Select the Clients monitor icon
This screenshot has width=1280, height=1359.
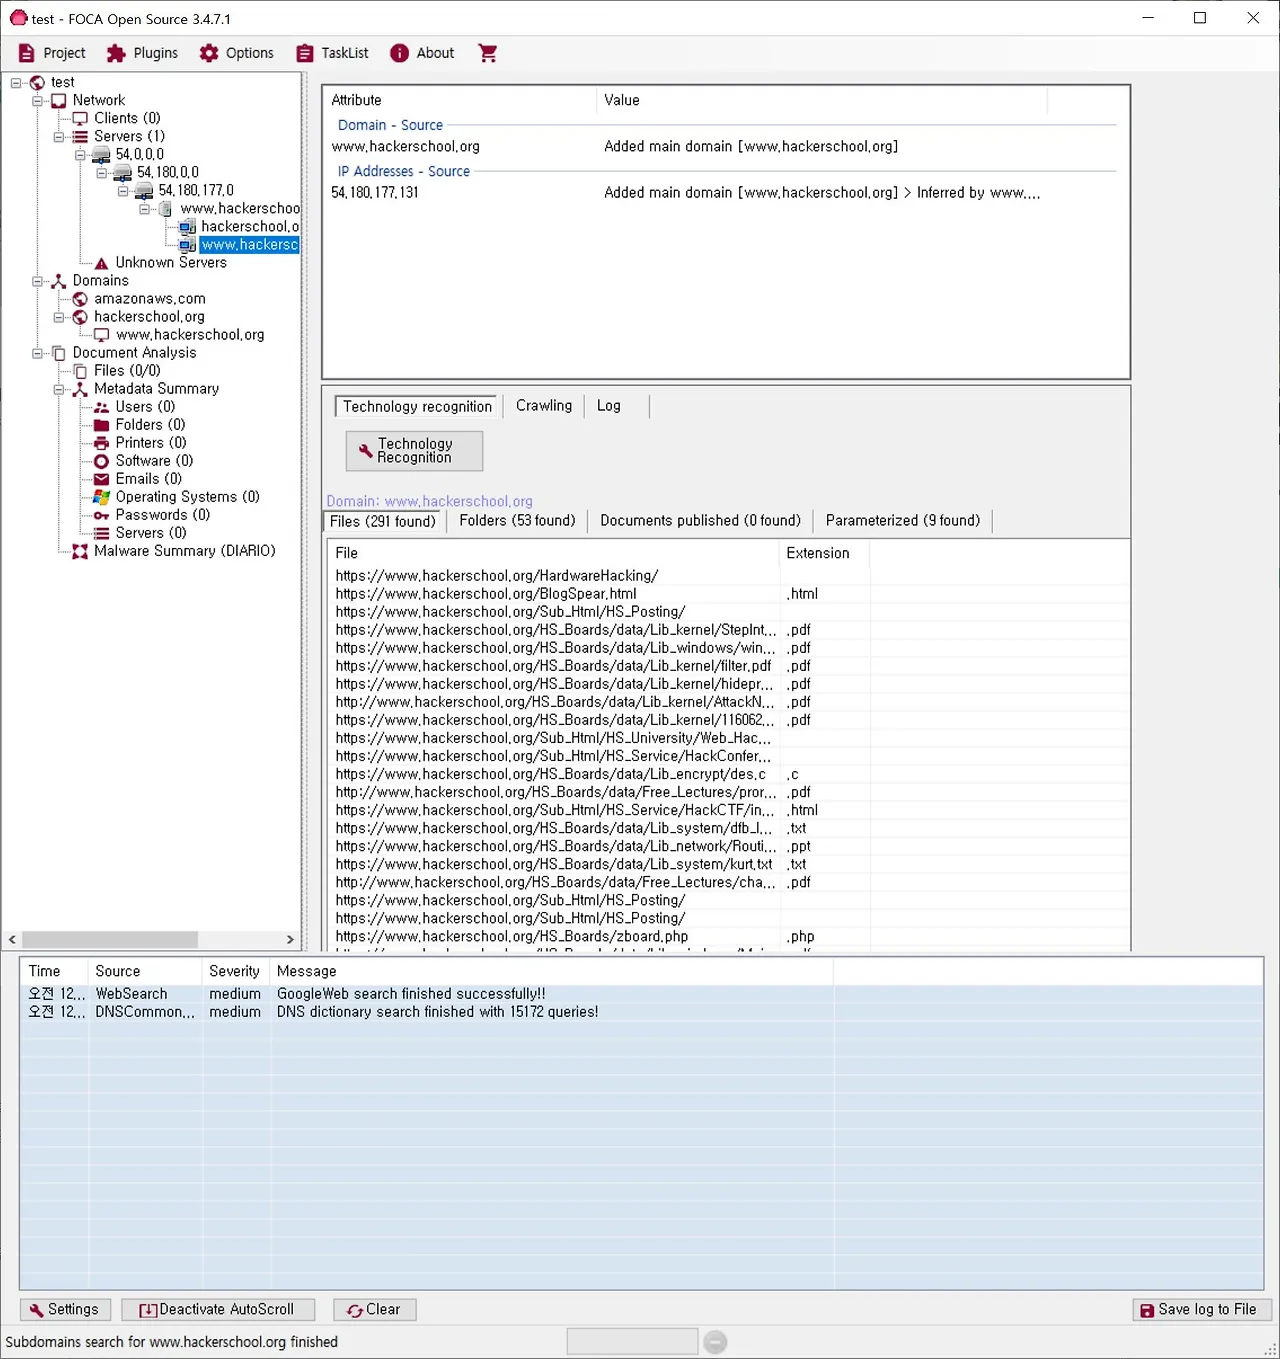80,118
